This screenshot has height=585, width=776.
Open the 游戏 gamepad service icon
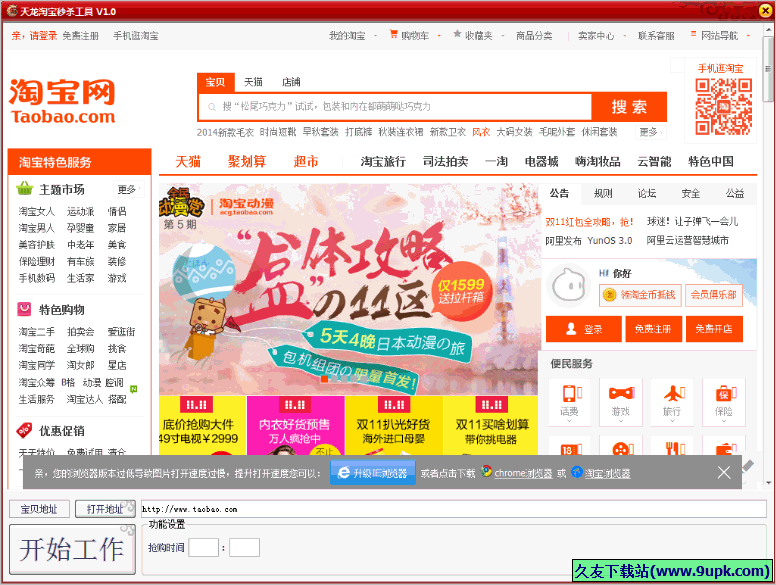(x=621, y=394)
